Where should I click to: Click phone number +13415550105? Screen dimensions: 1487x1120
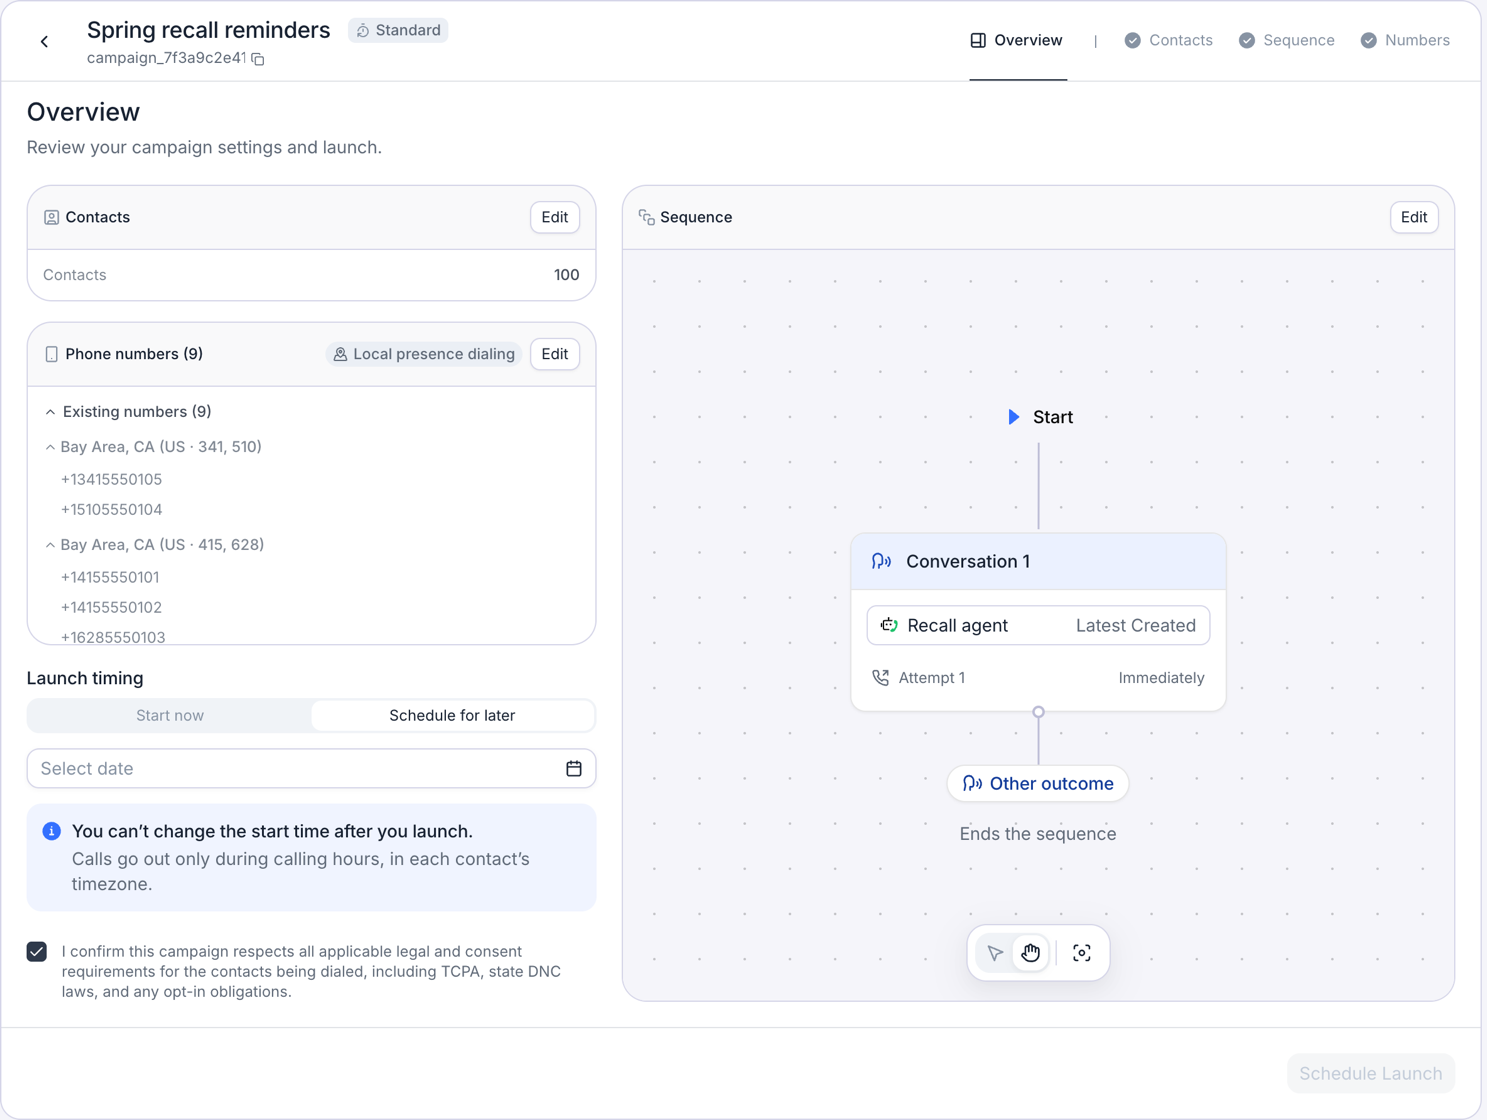click(111, 479)
